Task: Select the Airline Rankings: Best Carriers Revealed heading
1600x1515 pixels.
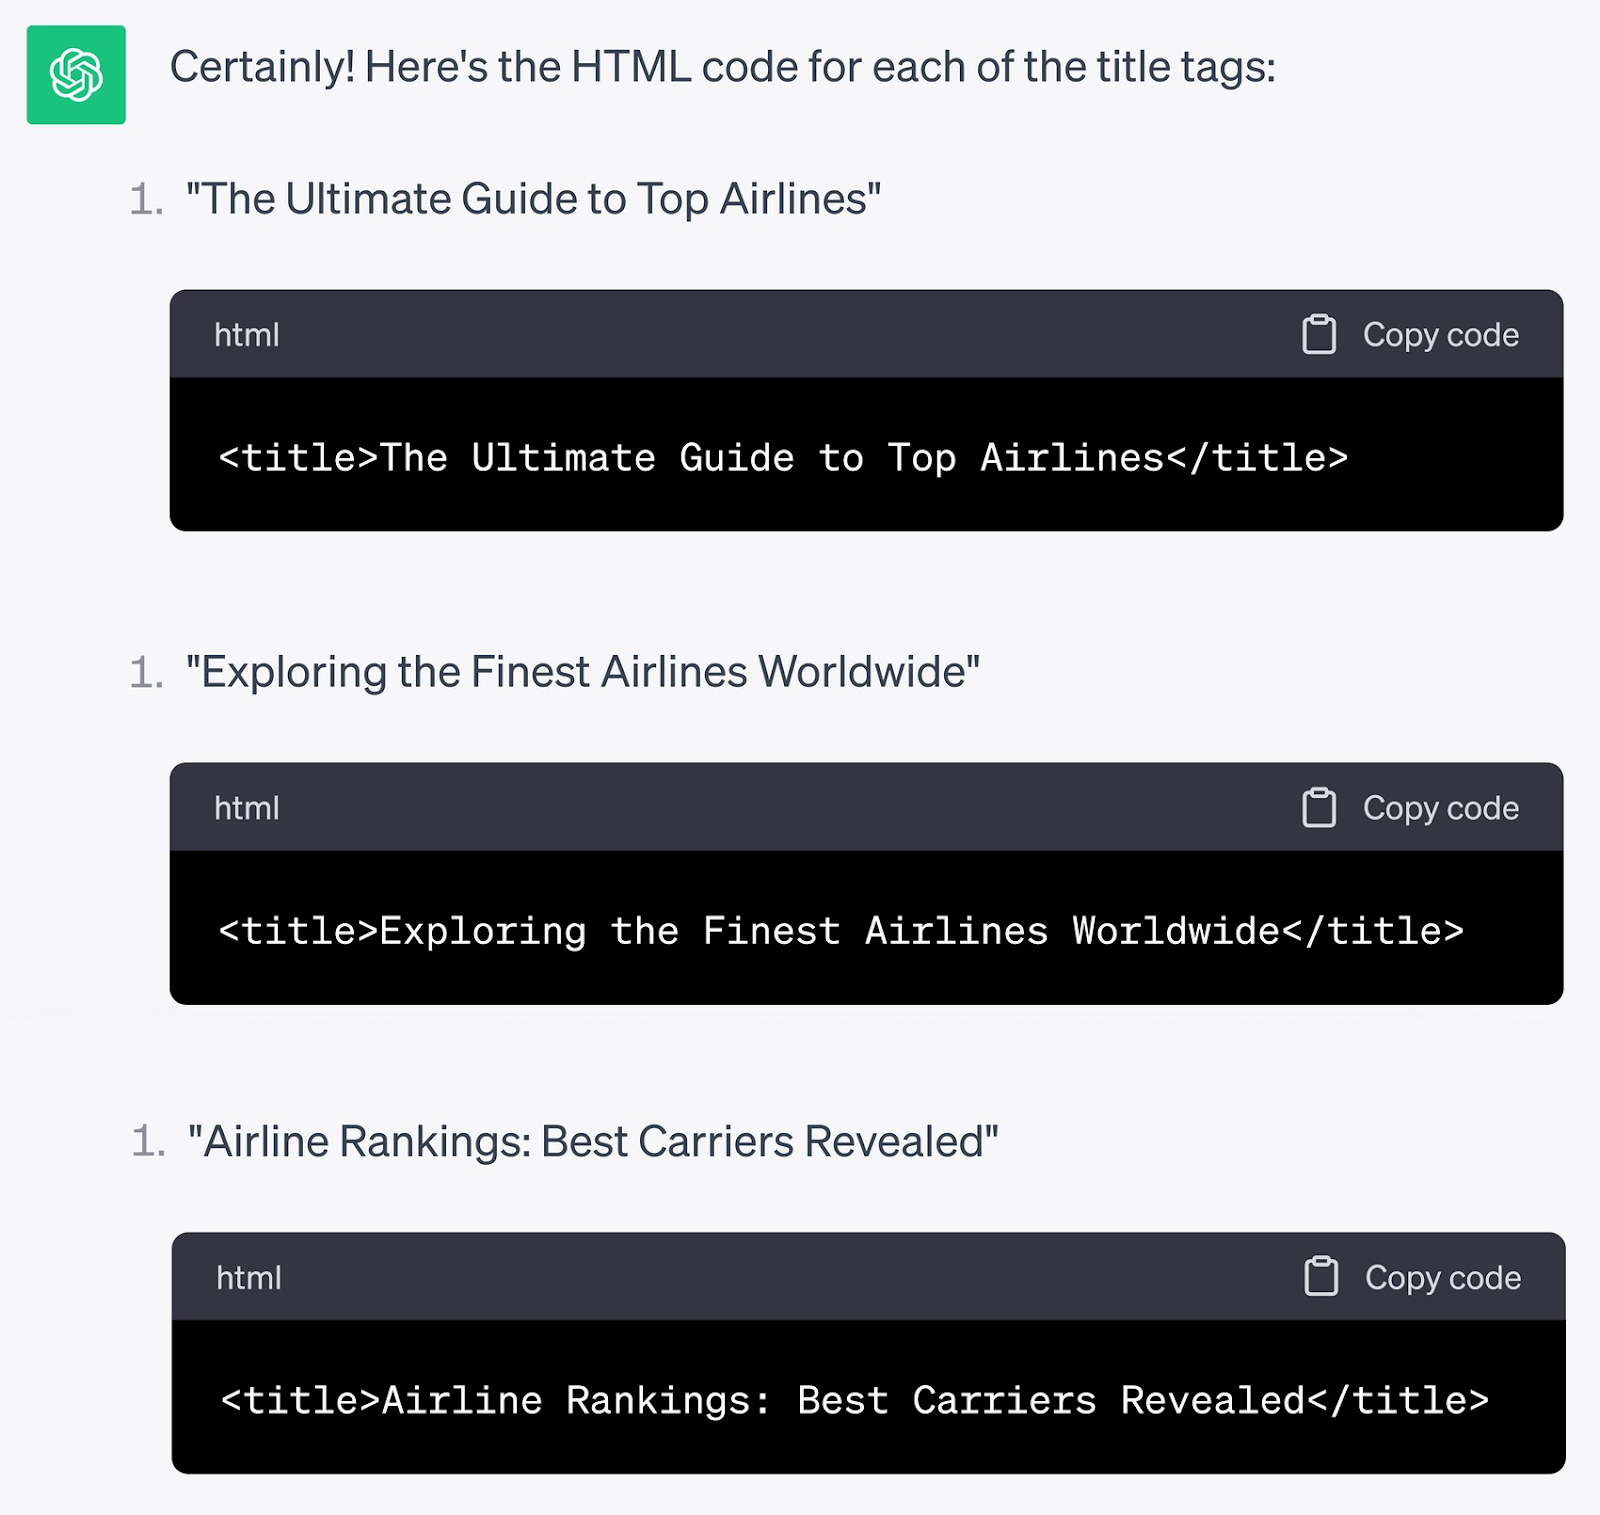Action: (592, 1140)
